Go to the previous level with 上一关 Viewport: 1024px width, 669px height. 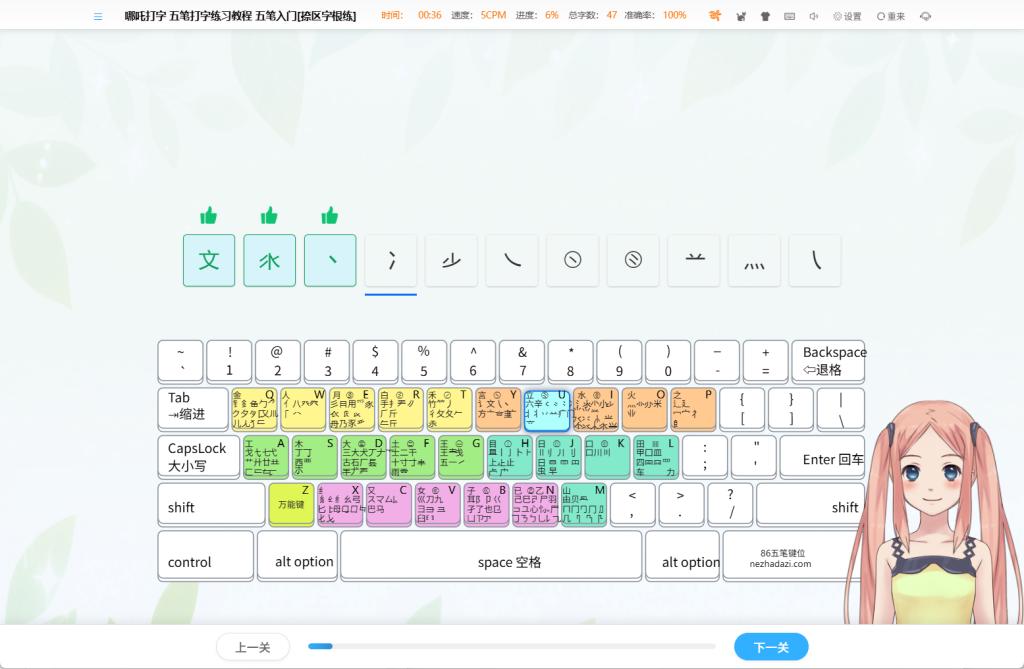coord(252,647)
